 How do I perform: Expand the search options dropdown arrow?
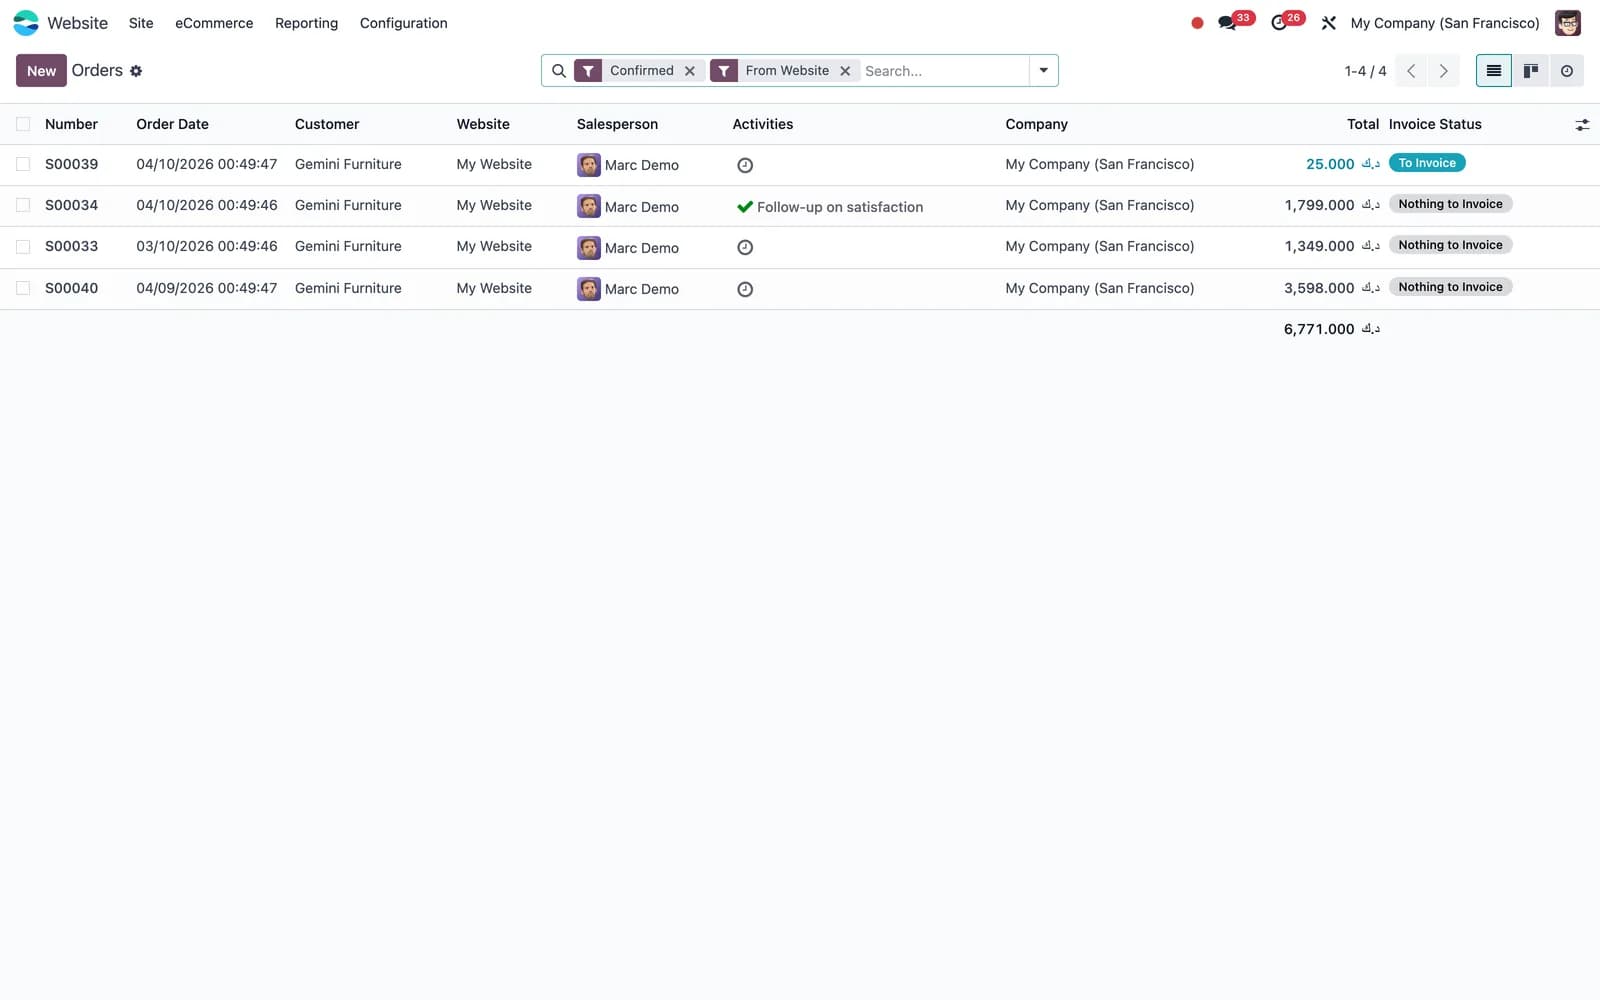[x=1043, y=71]
